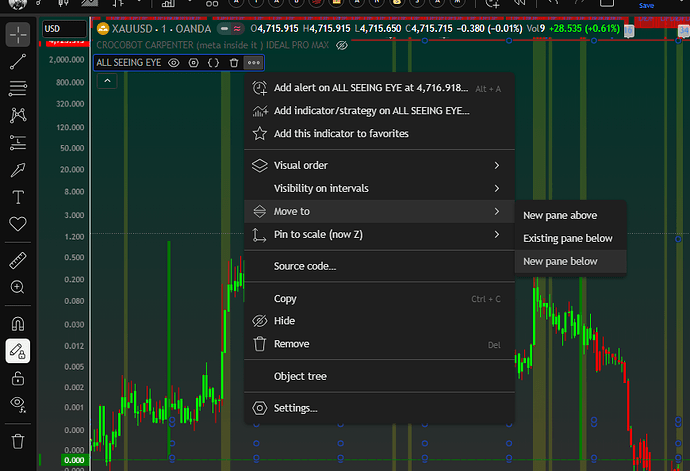Select the trend line drawing tool
This screenshot has width=690, height=471.
(18, 62)
